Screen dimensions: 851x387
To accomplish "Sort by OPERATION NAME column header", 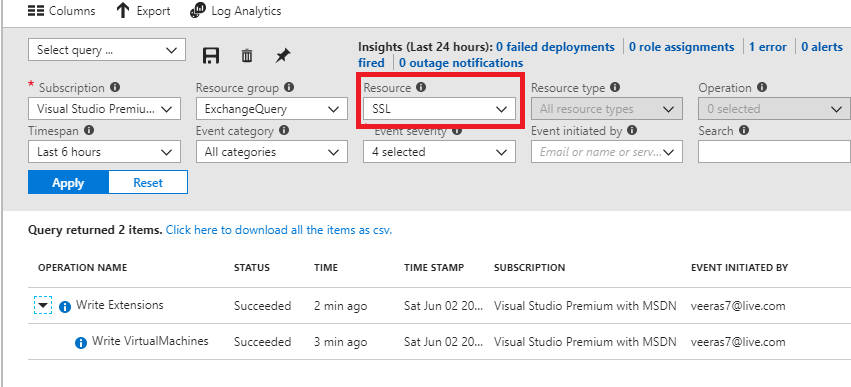I will click(x=82, y=268).
